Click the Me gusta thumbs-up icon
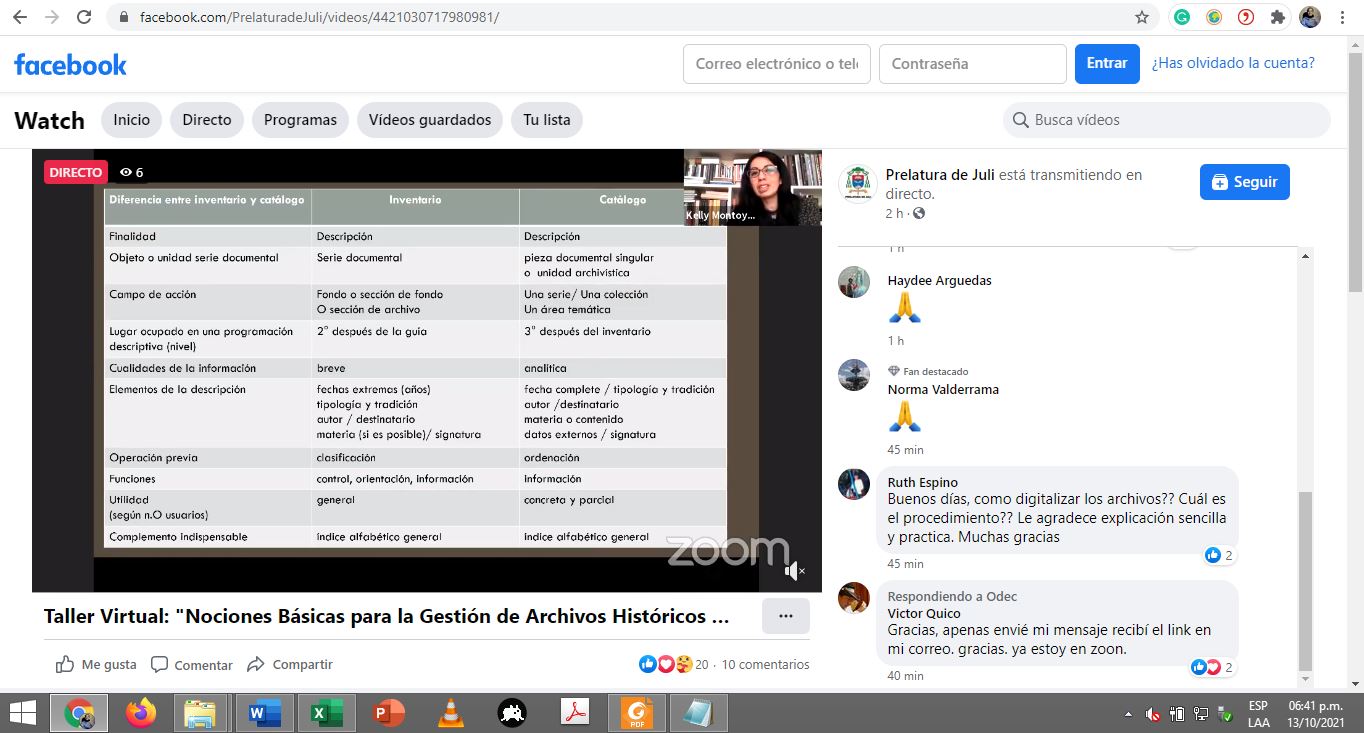The image size is (1364, 733). pyautogui.click(x=66, y=665)
